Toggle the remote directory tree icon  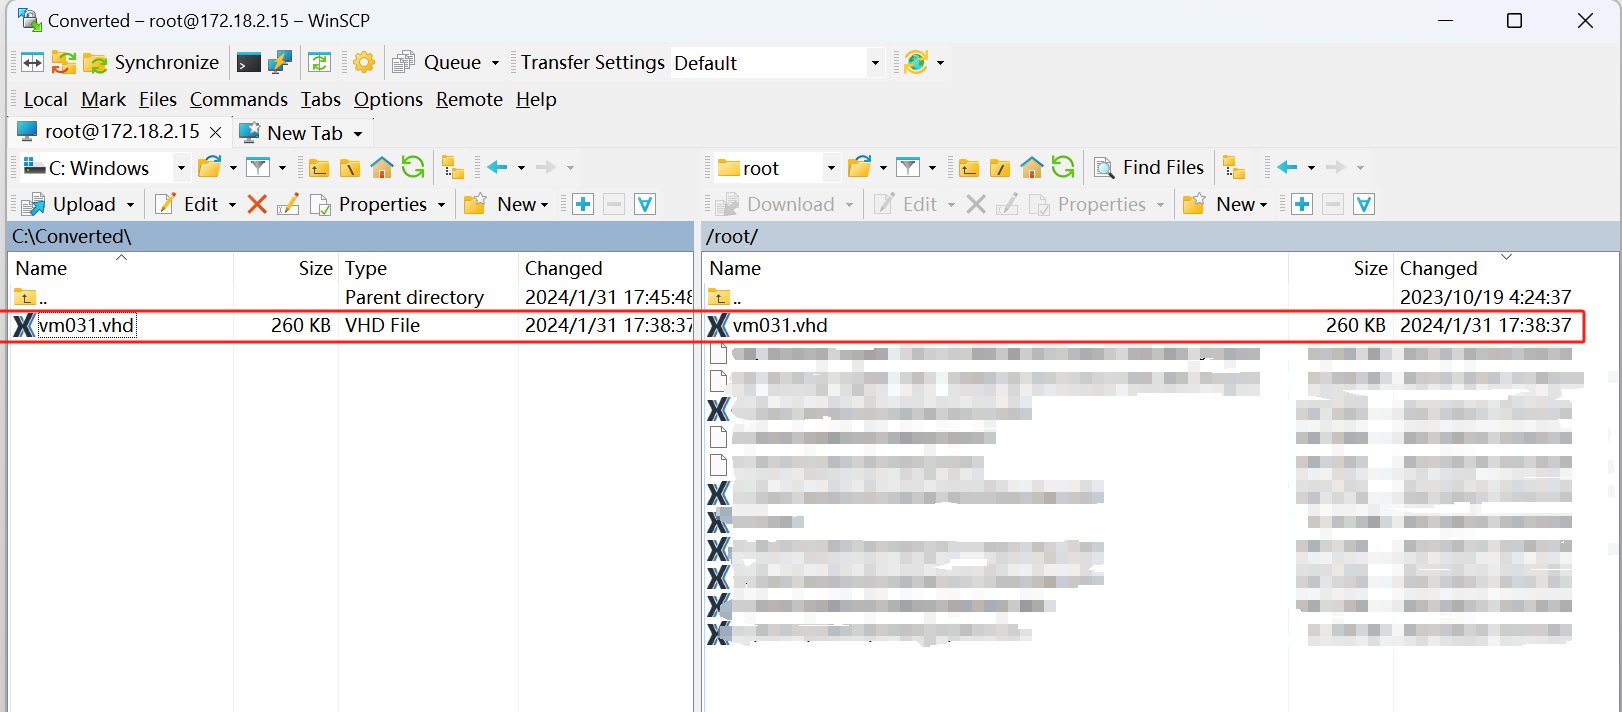(1234, 167)
